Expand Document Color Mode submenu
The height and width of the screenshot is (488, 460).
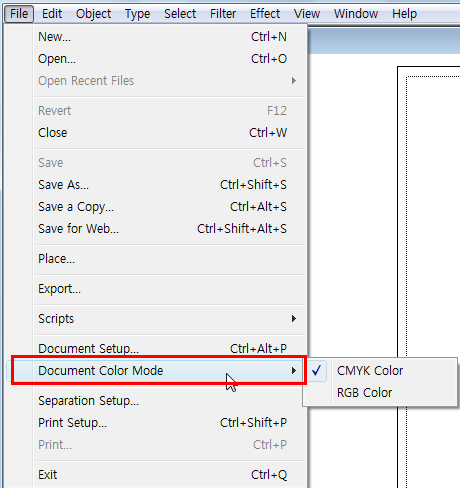coord(158,371)
